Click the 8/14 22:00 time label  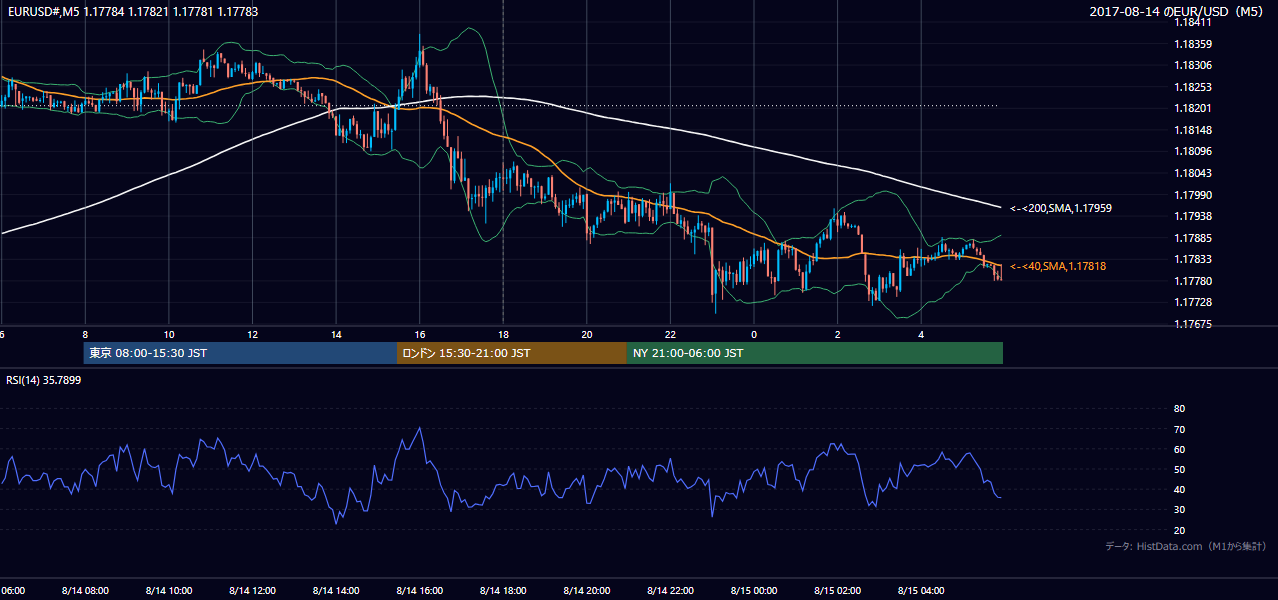pos(670,590)
